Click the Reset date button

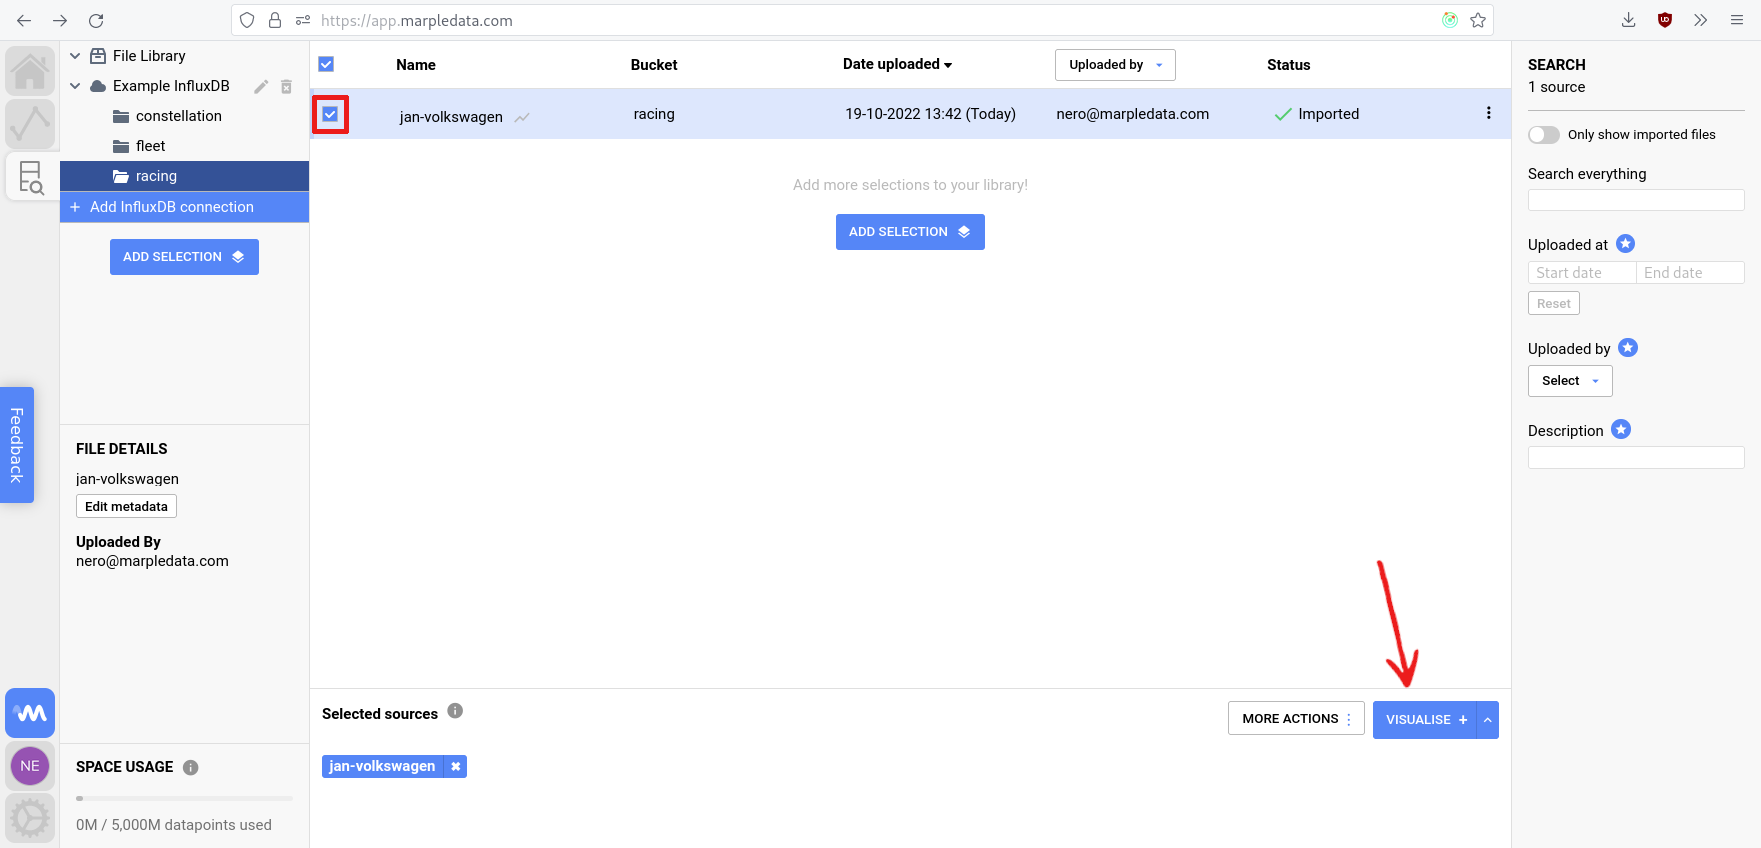coord(1554,303)
